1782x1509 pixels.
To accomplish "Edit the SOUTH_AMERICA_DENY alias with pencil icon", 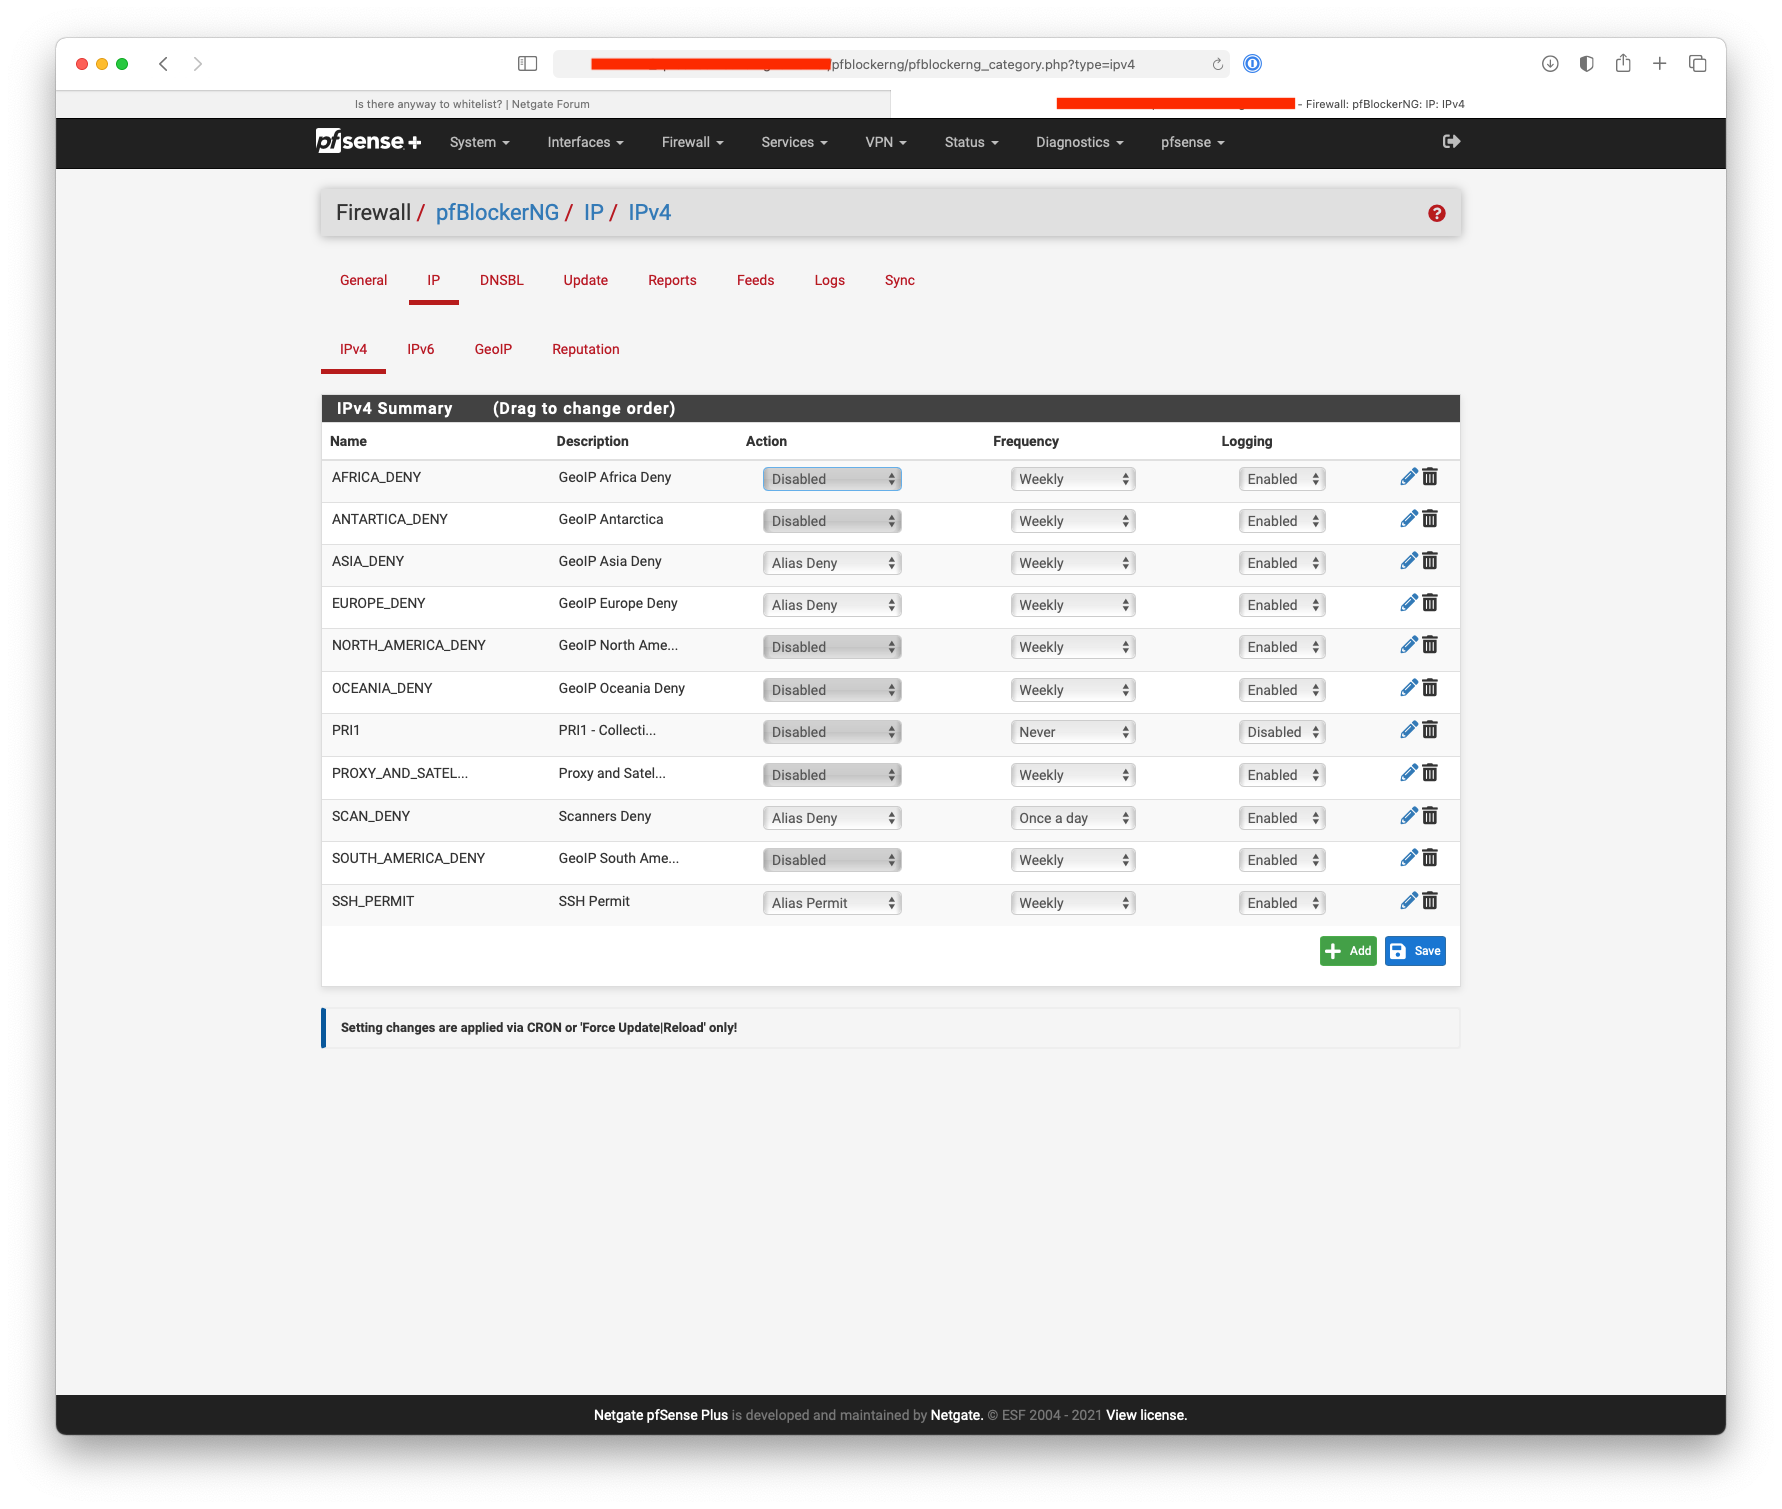I will coord(1408,858).
